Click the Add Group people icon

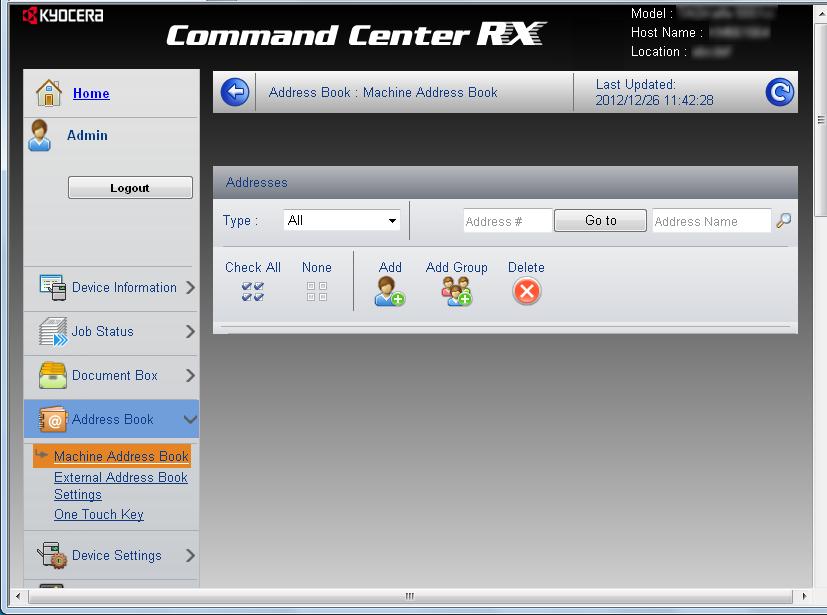pyautogui.click(x=457, y=291)
